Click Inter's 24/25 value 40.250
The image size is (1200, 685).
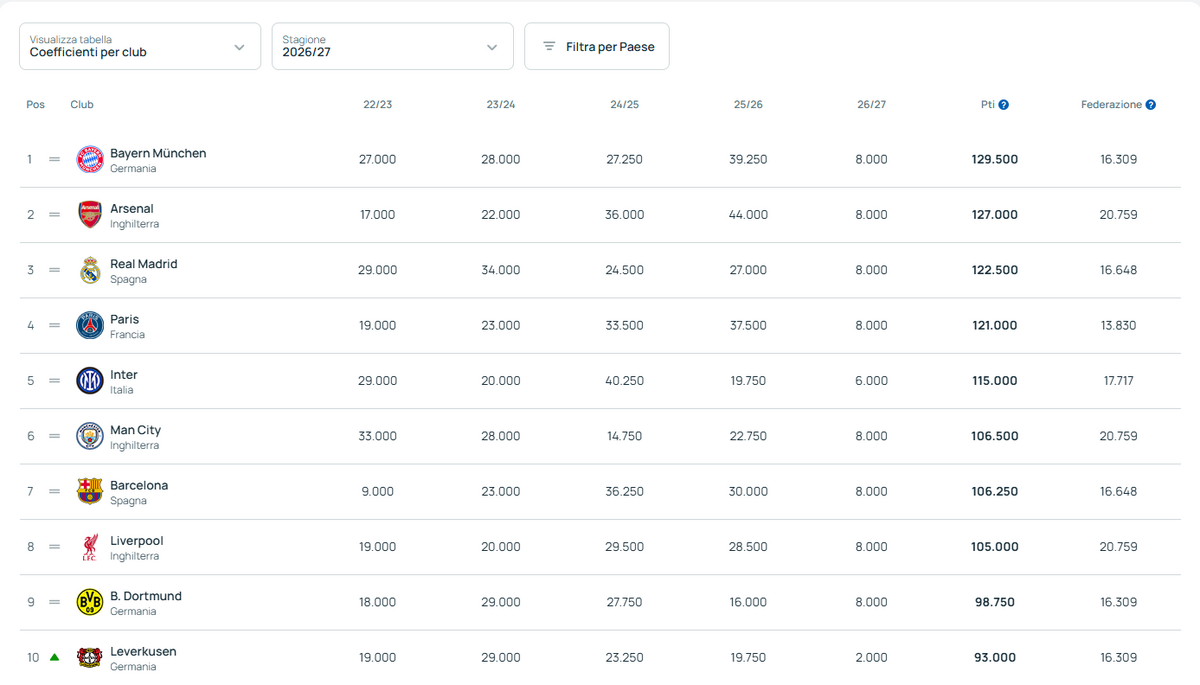pyautogui.click(x=624, y=381)
